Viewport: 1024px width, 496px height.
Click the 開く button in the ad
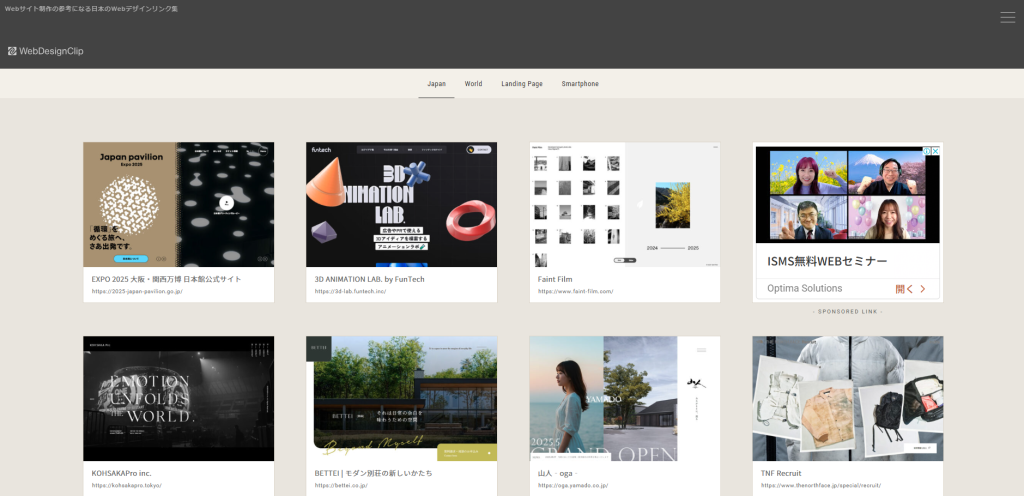903,289
